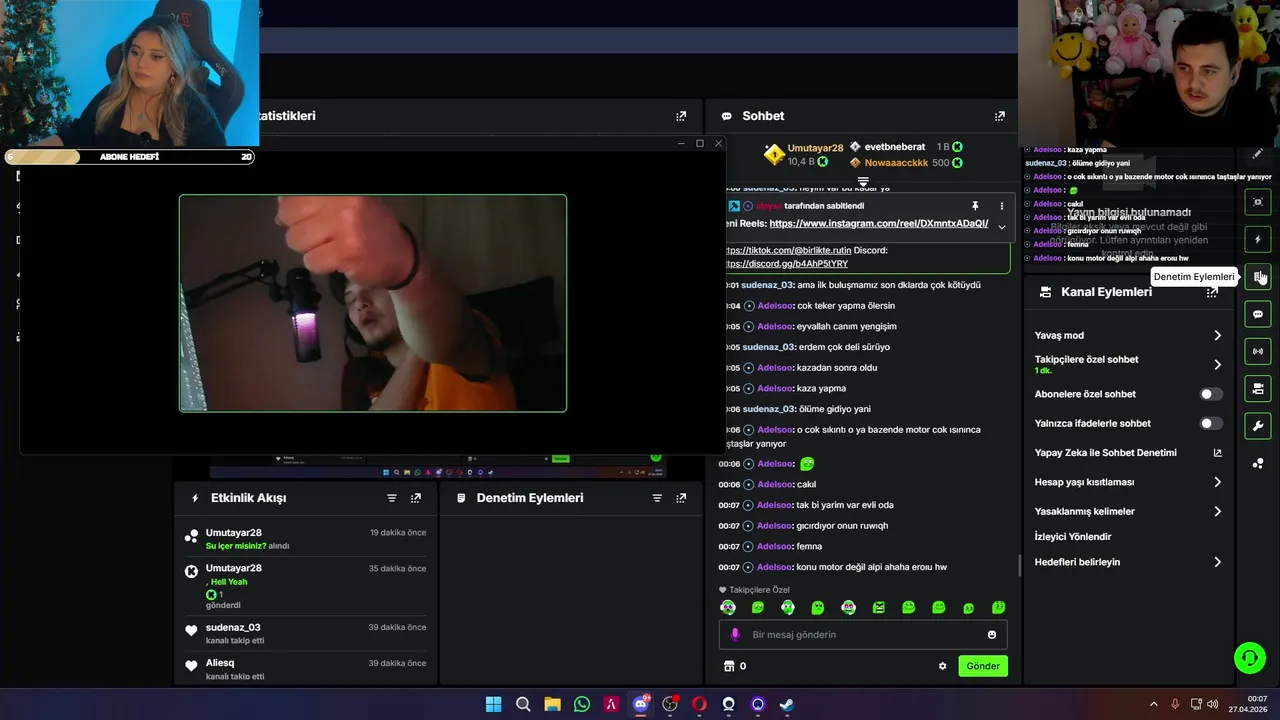Unpin the pinned chat message

point(975,206)
